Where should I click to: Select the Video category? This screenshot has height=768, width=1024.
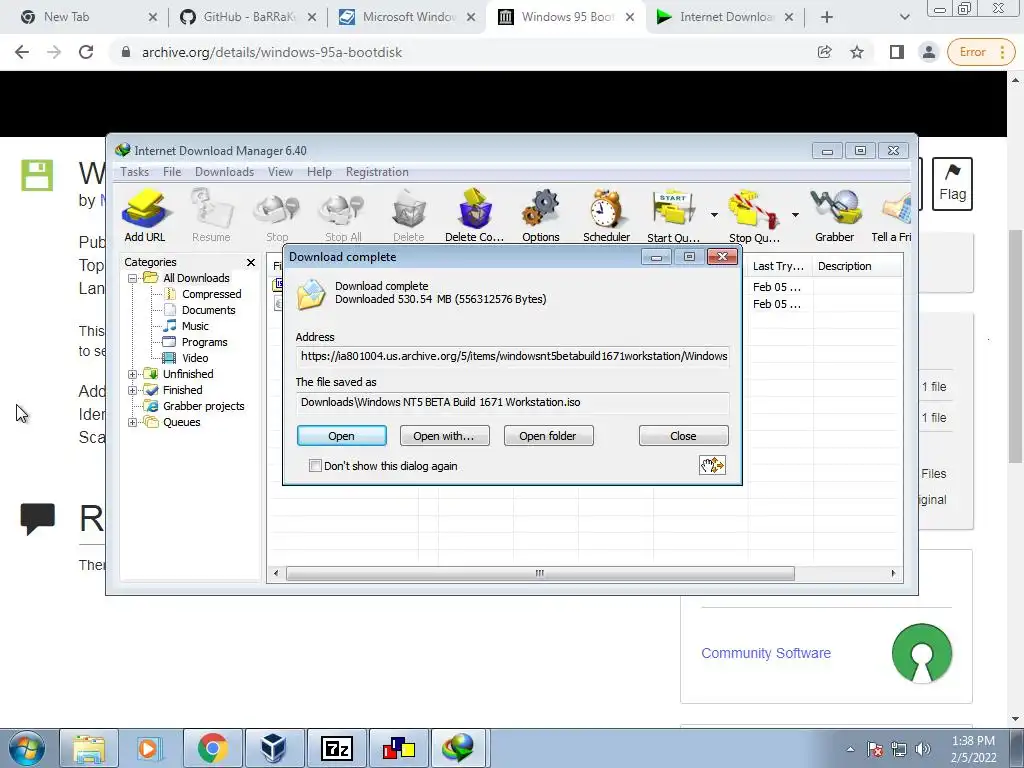[195, 358]
